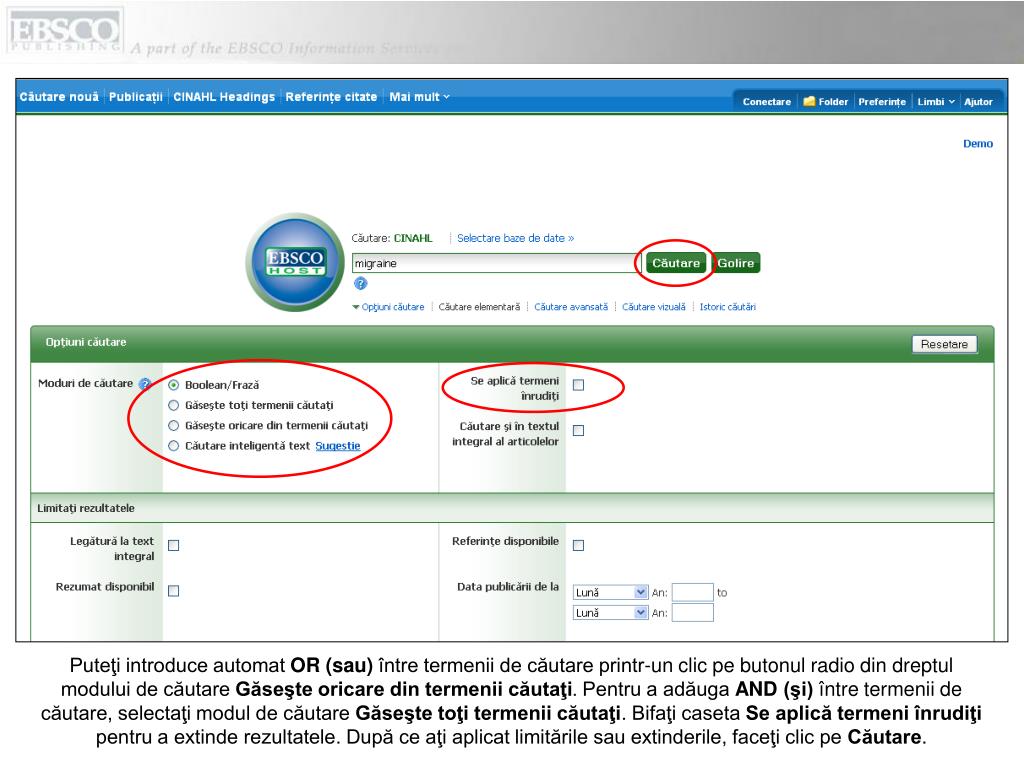The image size is (1024, 768).
Task: Switch to Căutare avansată link
Action: 571,307
